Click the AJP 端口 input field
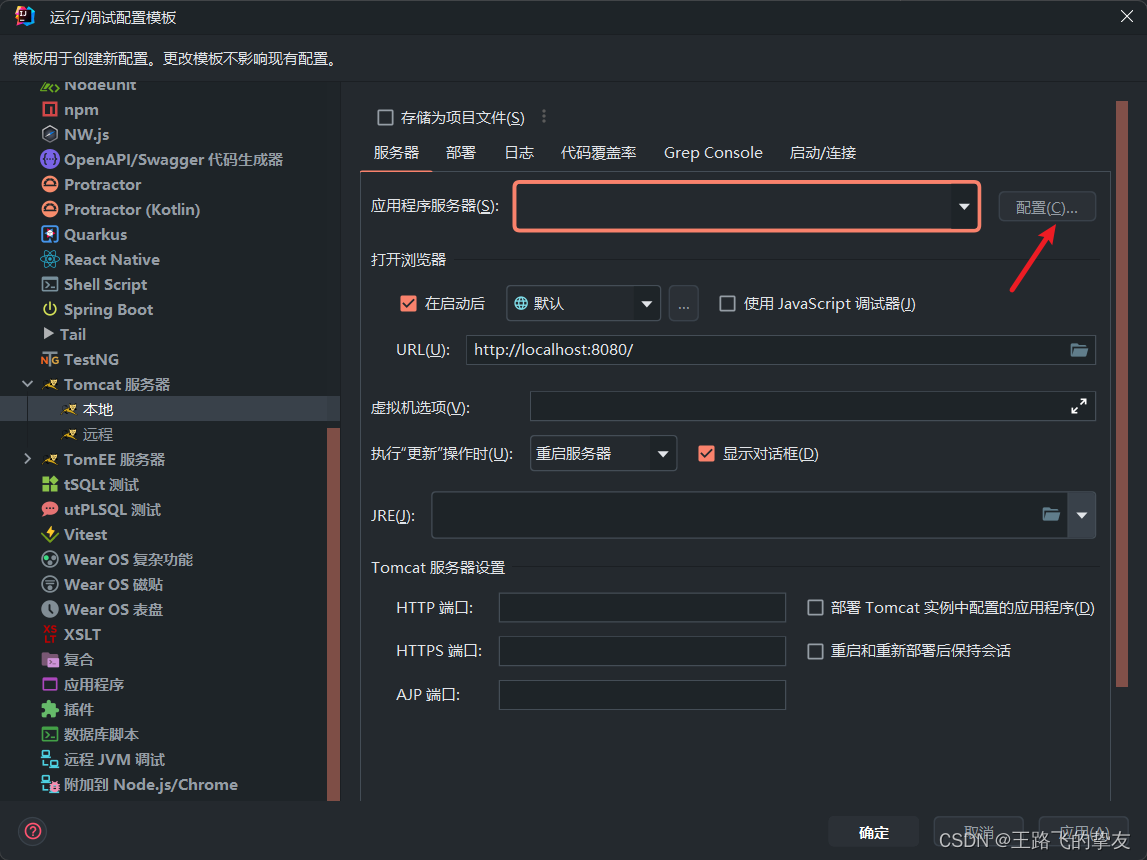Viewport: 1147px width, 860px height. (642, 695)
